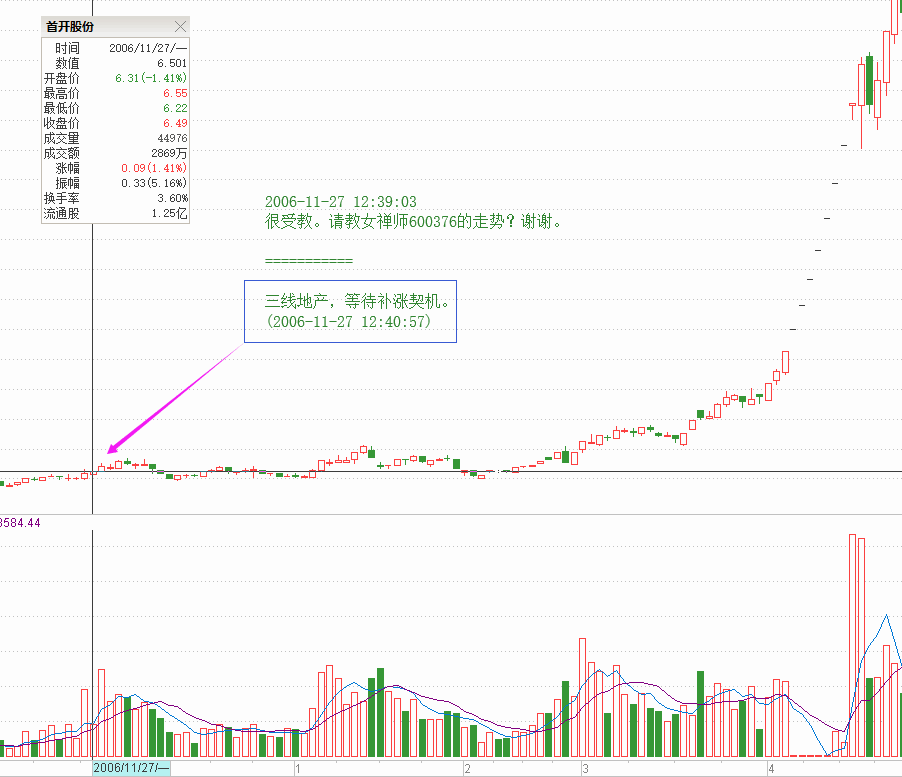Select the 最高价 value 6.55
This screenshot has height=777, width=902.
(x=174, y=93)
